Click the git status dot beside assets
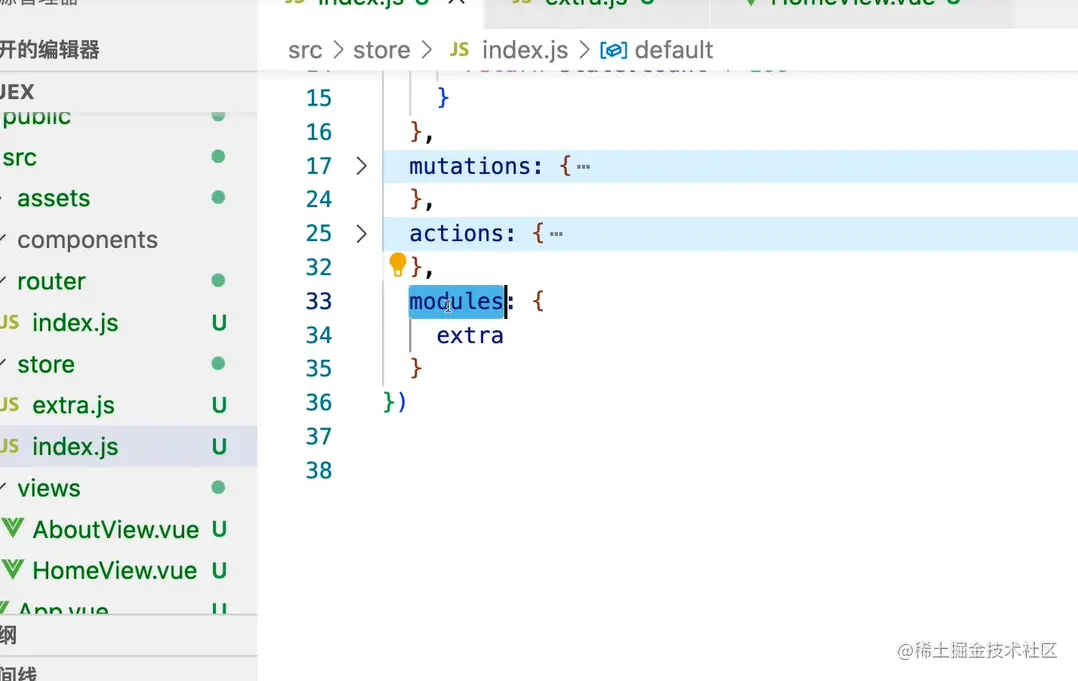The image size is (1078, 681). coord(219,198)
